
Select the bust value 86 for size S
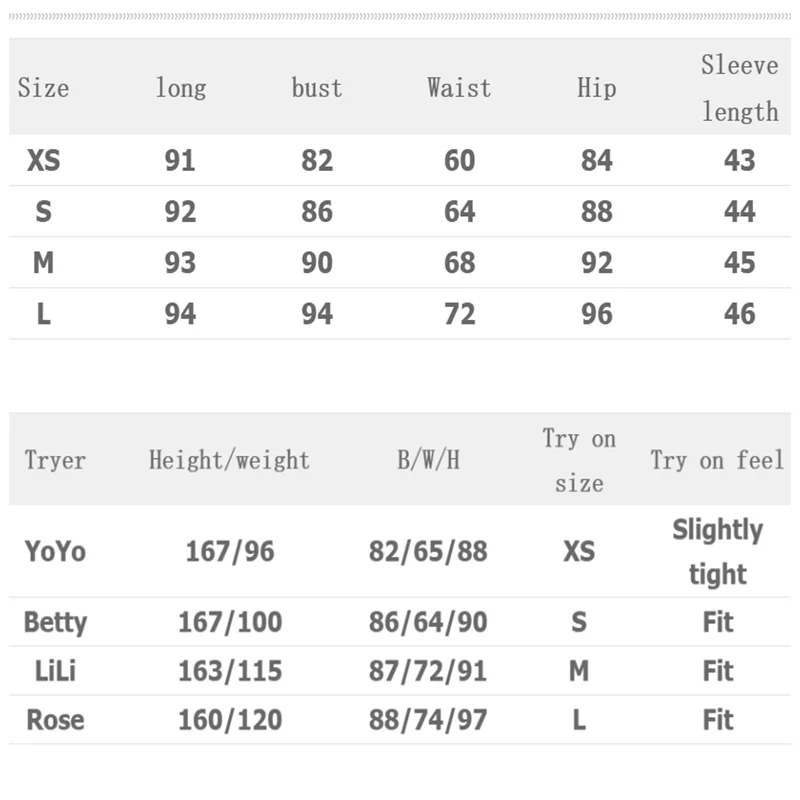coord(317,212)
